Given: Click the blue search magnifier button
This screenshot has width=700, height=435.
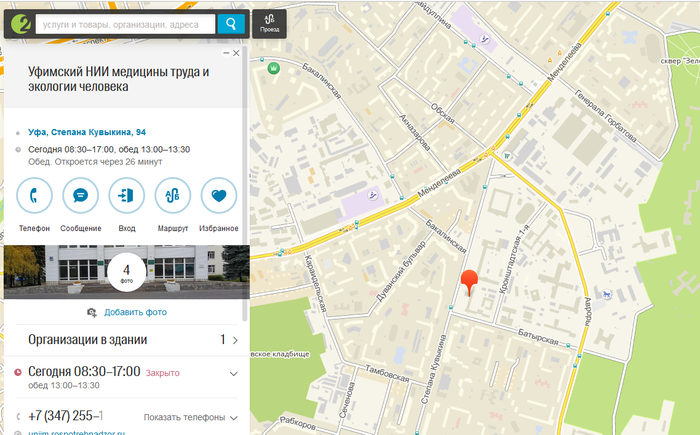Looking at the screenshot, I should 231,23.
